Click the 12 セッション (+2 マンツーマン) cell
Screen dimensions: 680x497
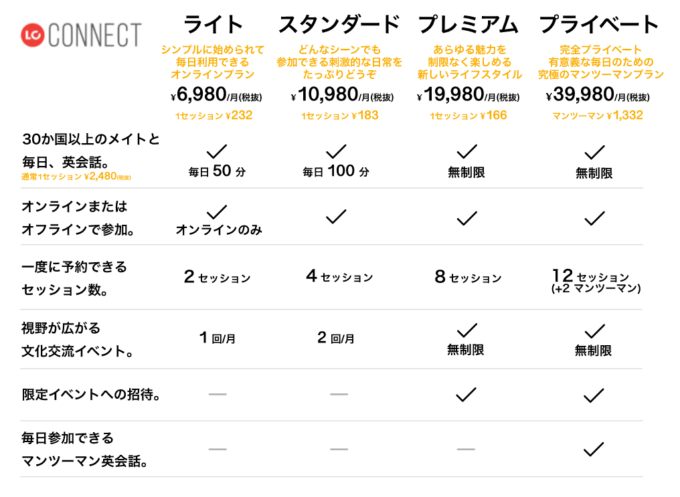595,281
